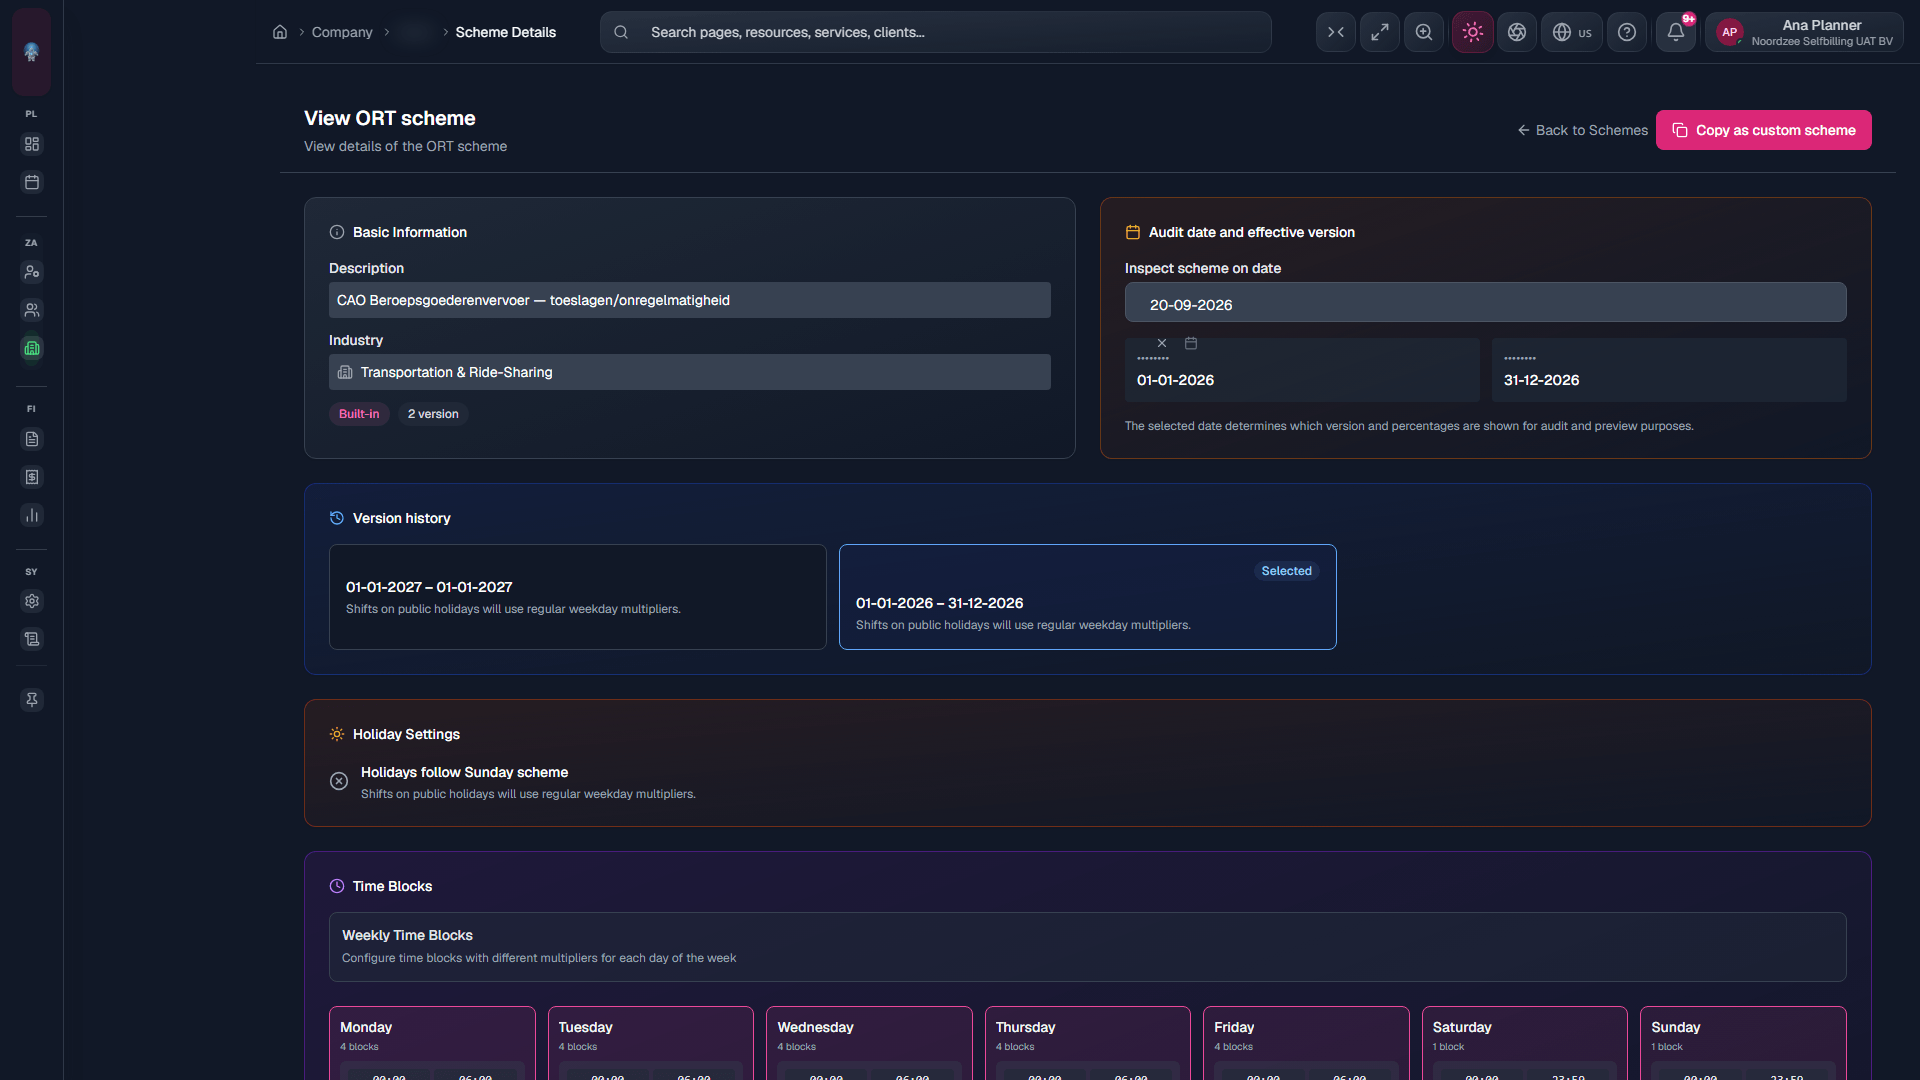
Task: Open help via the question mark icon
Action: 1627,32
